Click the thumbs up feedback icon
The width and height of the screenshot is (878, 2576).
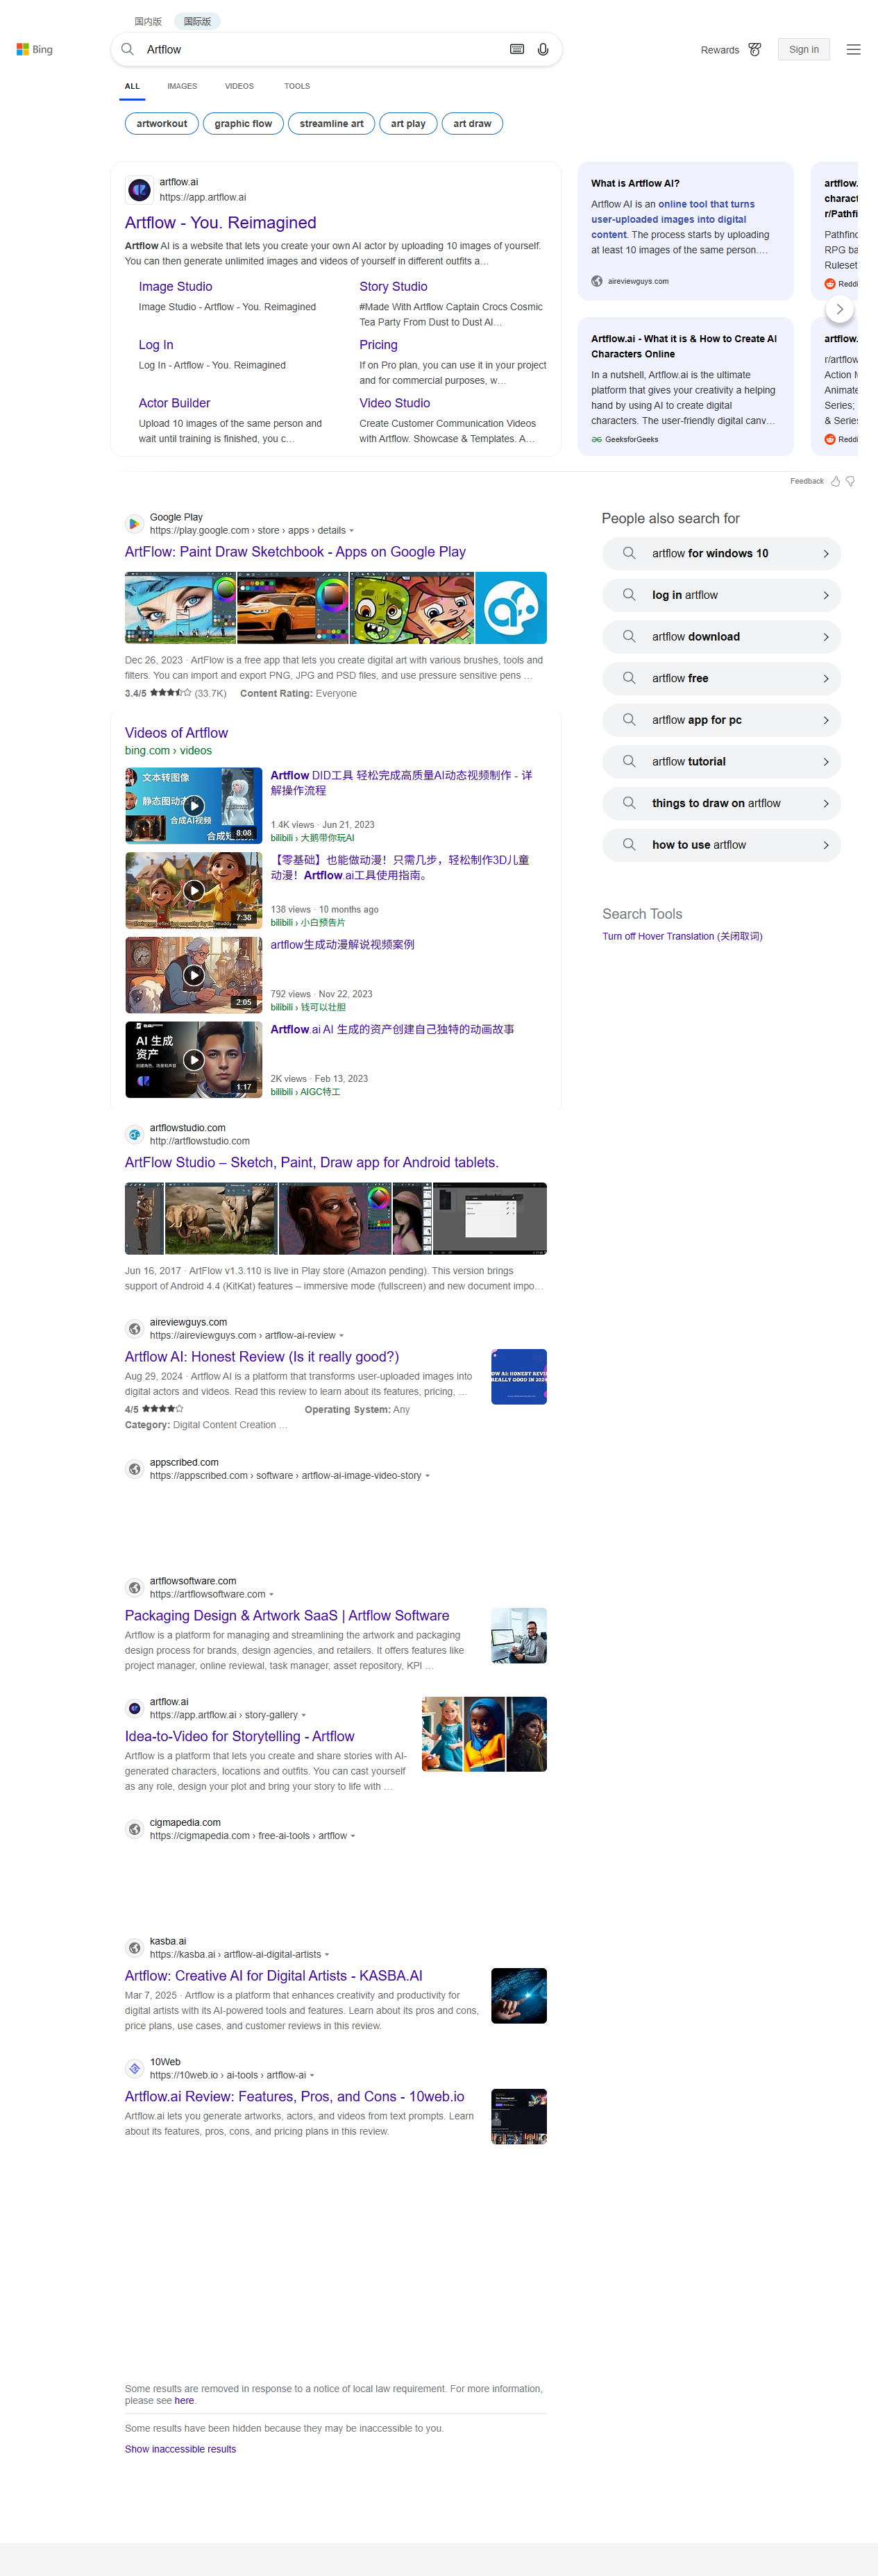(x=835, y=481)
